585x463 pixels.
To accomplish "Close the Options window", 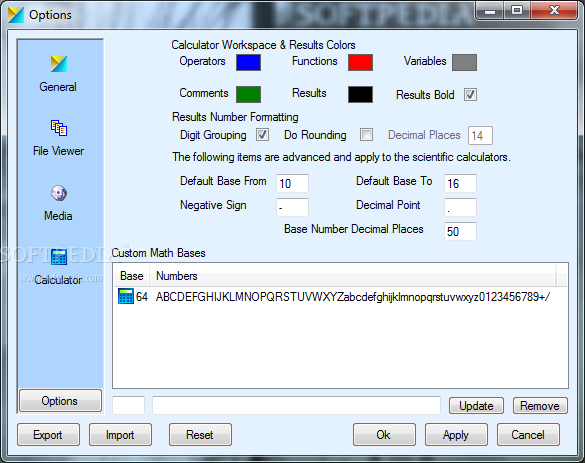I will (554, 10).
